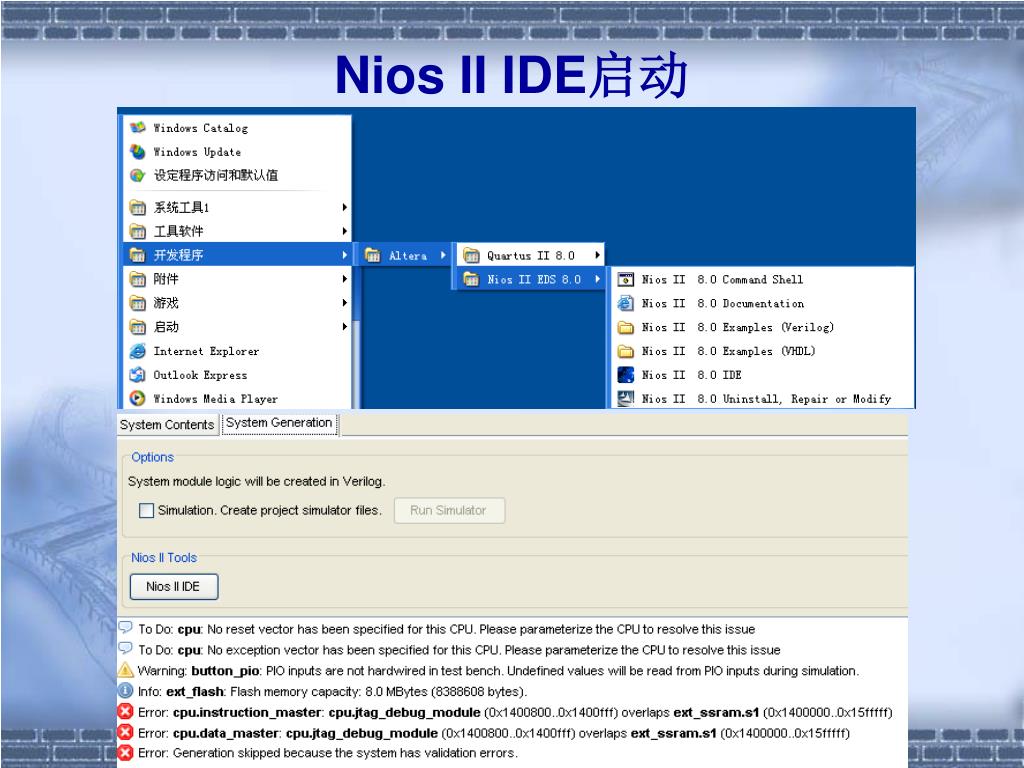This screenshot has height=768, width=1024.
Task: Launch the Nios II 8.0 IDE icon
Action: pyautogui.click(x=626, y=375)
